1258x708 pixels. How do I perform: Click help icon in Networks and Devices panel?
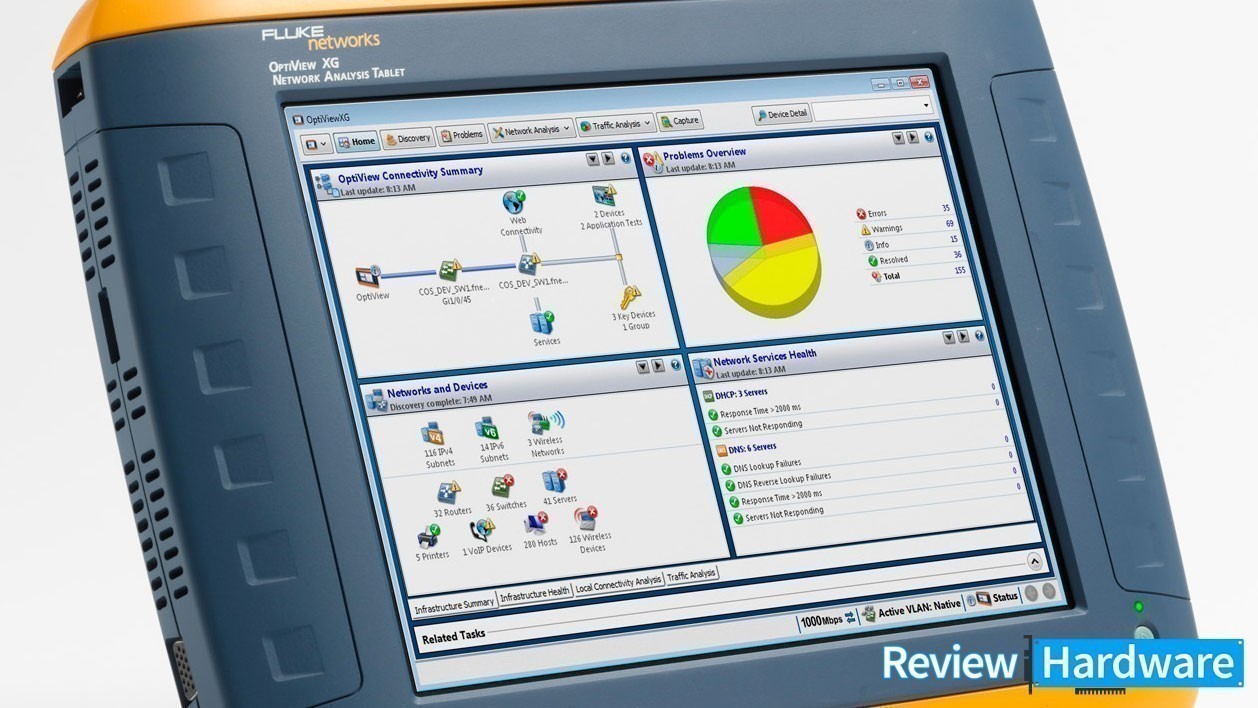click(675, 365)
